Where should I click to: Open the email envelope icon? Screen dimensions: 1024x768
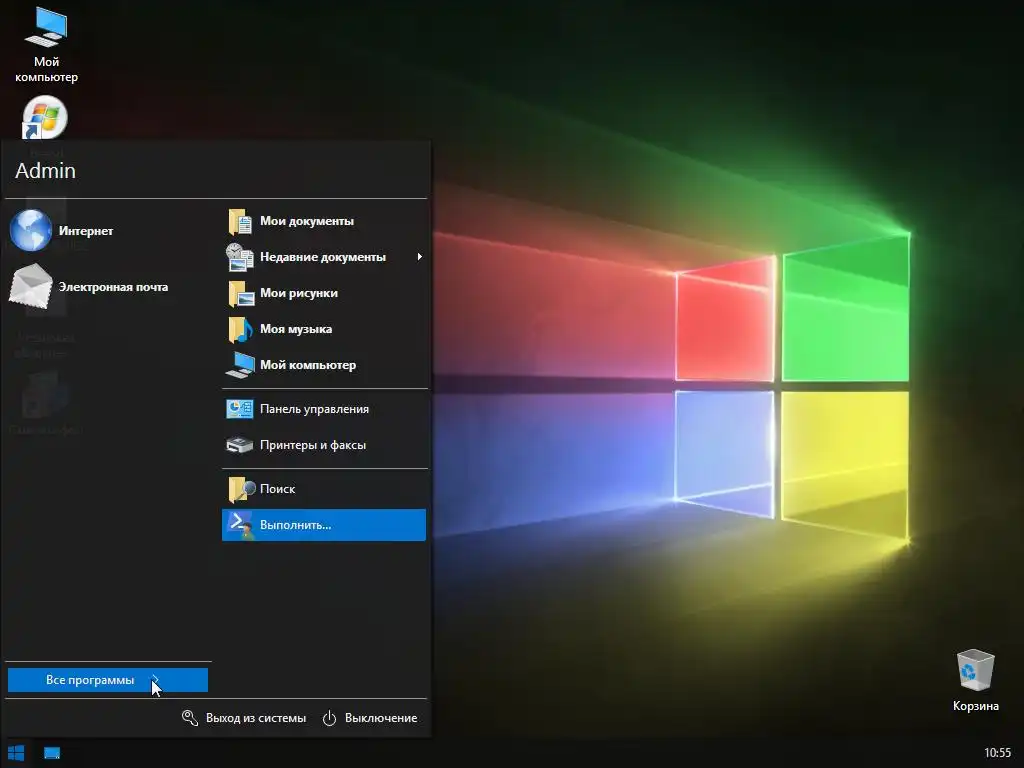pos(31,287)
